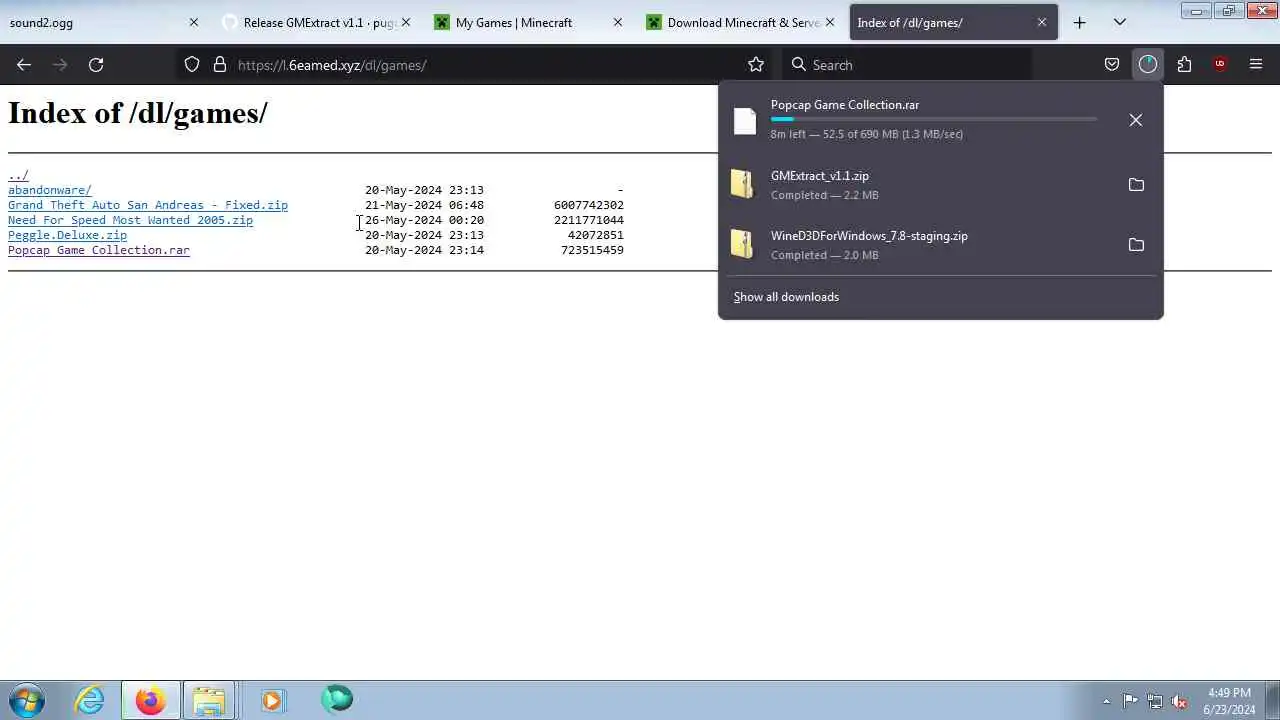This screenshot has width=1280, height=720.
Task: Open the Windows Start menu
Action: point(26,700)
